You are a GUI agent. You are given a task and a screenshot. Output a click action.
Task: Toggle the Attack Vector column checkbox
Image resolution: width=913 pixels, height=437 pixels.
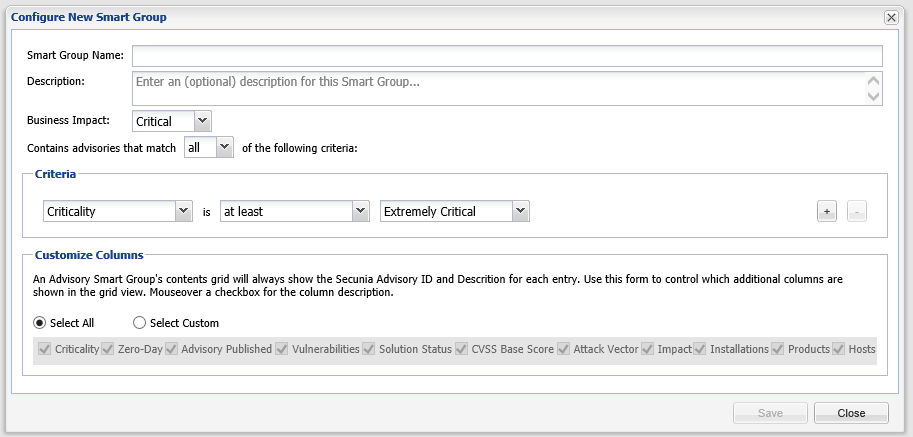[563, 349]
